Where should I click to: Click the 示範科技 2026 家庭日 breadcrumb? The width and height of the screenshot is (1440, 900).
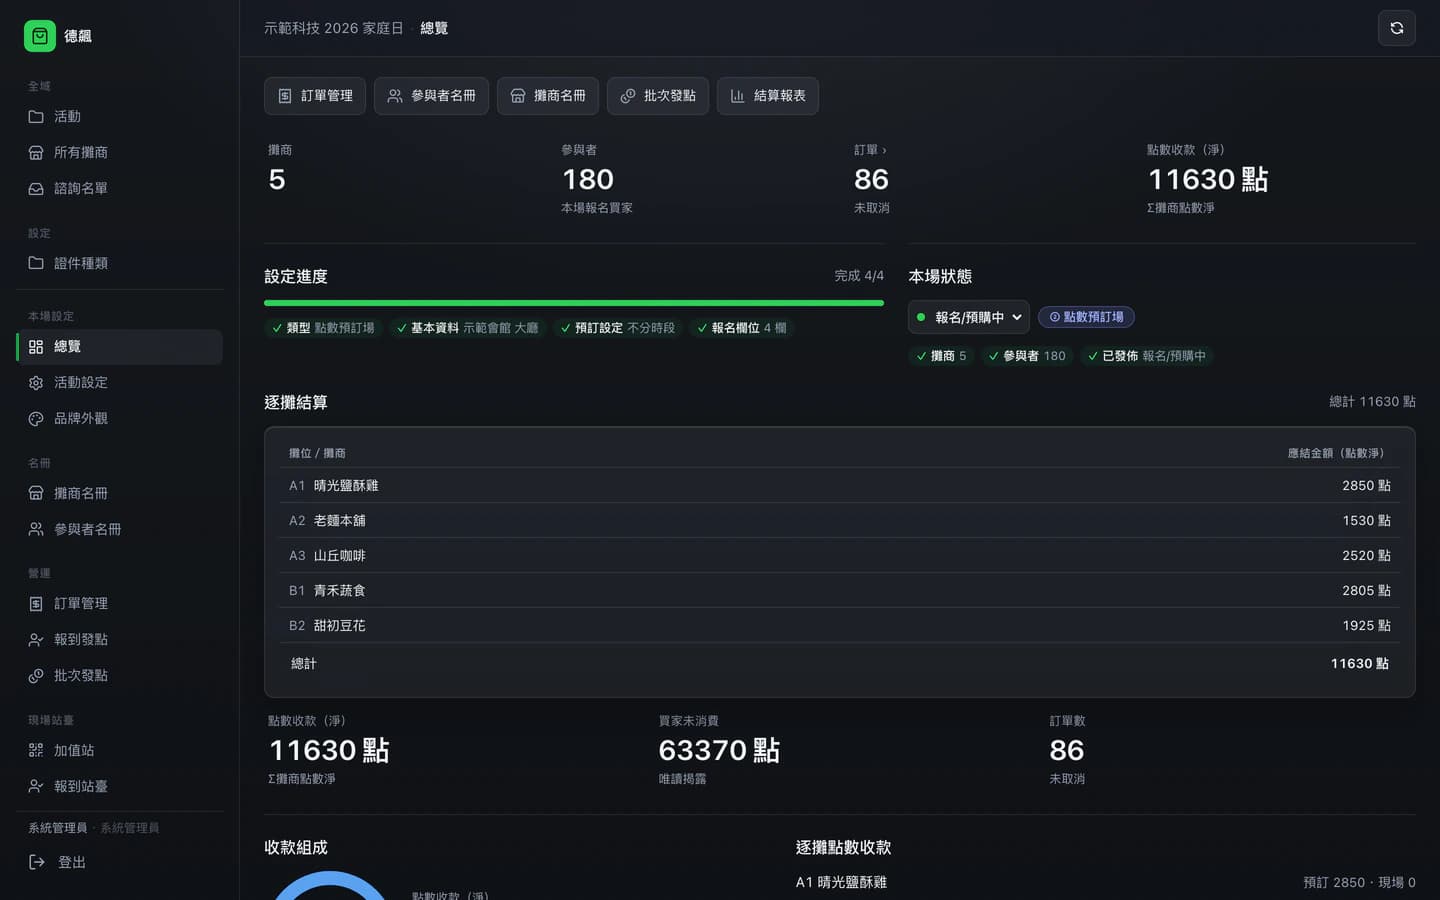(334, 28)
